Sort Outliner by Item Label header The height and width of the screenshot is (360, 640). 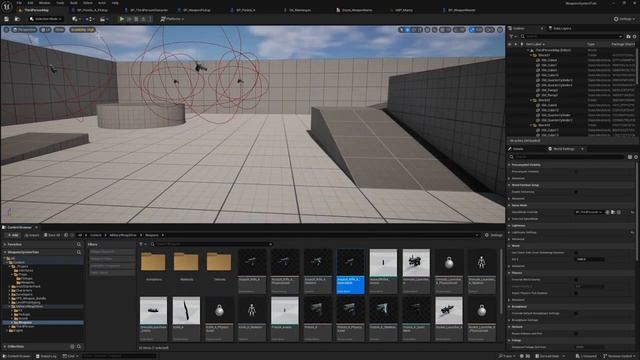tap(535, 44)
